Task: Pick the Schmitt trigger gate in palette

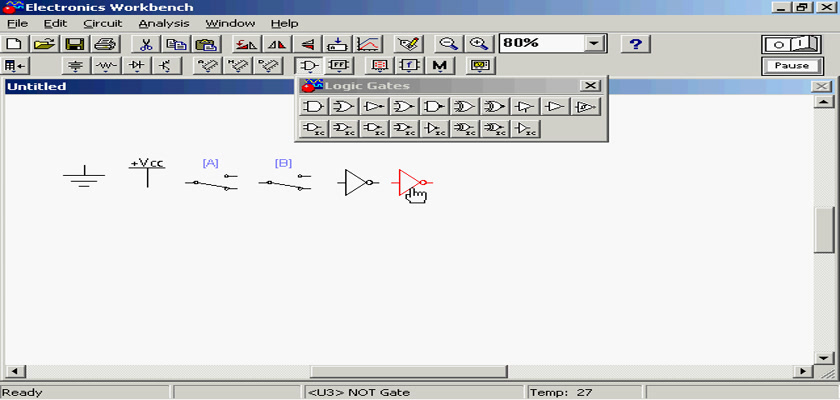Action: [585, 107]
